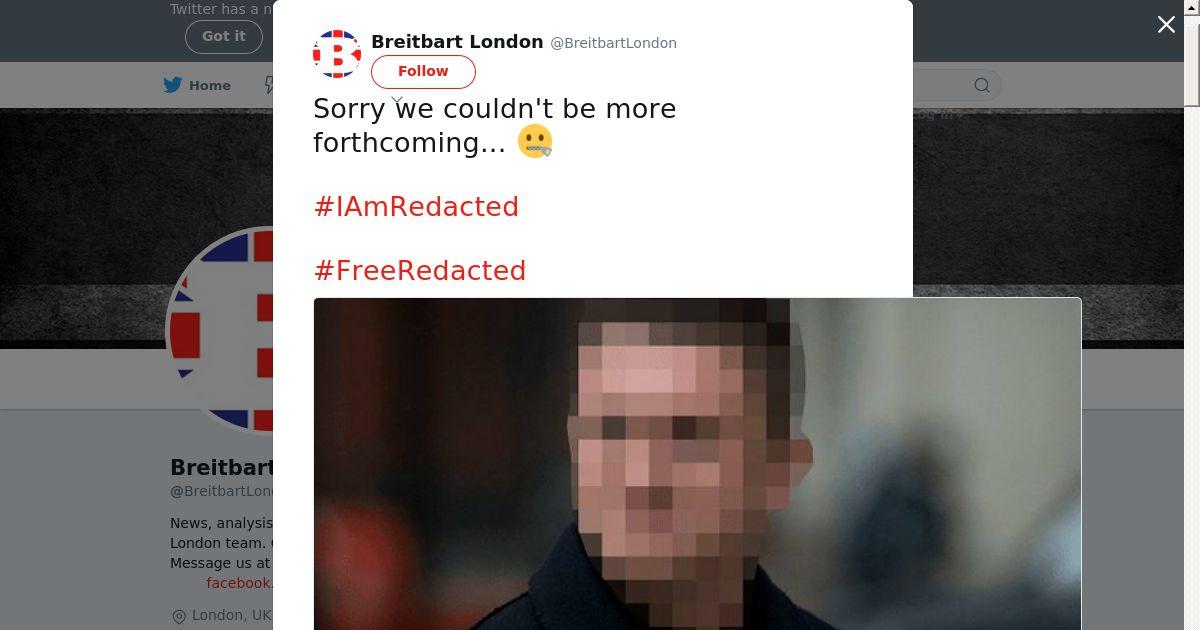Click the Breitbart London name in tweet header
Screen dimensions: 1200x630
tap(457, 42)
